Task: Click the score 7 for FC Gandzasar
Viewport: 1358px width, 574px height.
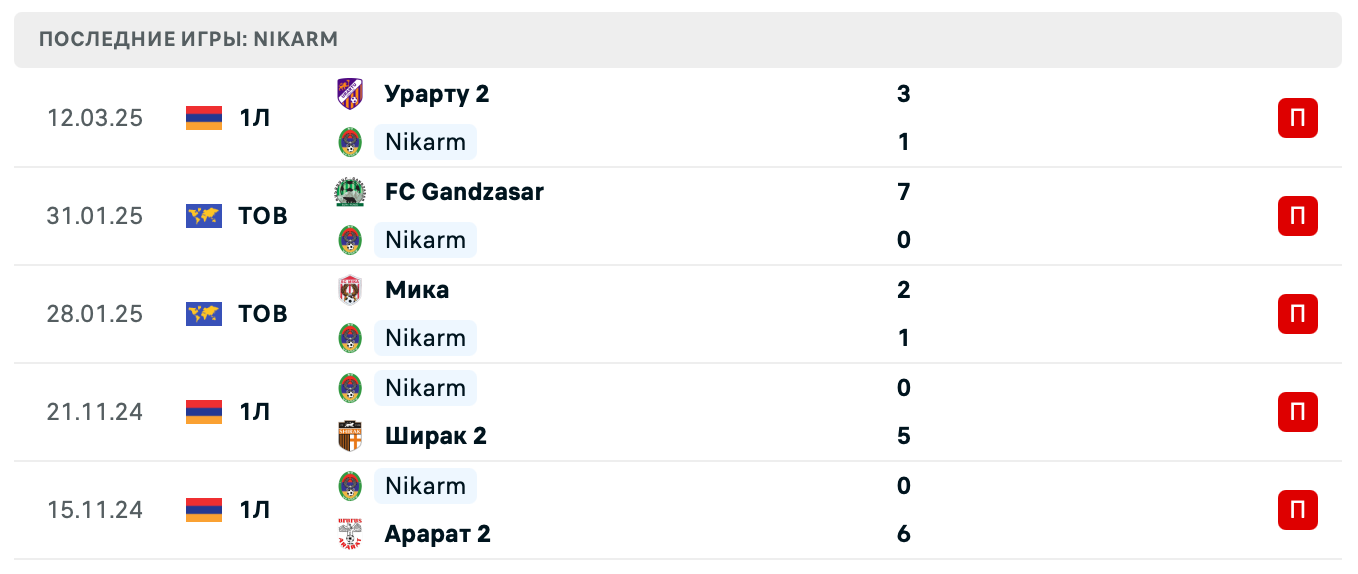Action: [x=904, y=192]
